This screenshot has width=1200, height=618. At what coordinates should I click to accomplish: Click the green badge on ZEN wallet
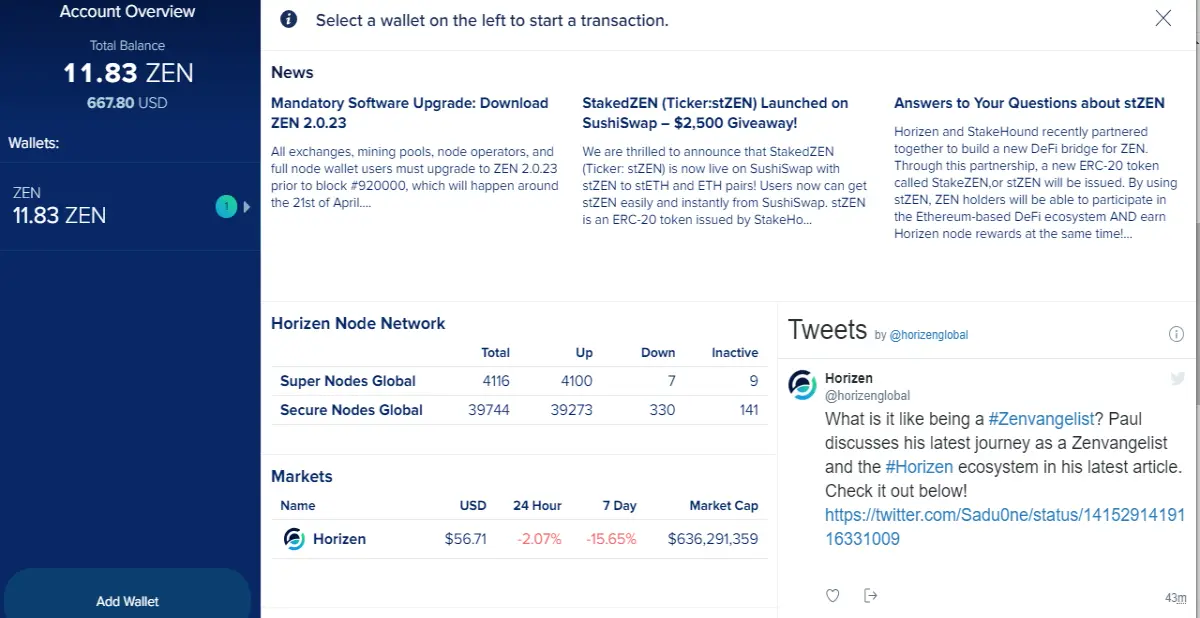[x=227, y=206]
